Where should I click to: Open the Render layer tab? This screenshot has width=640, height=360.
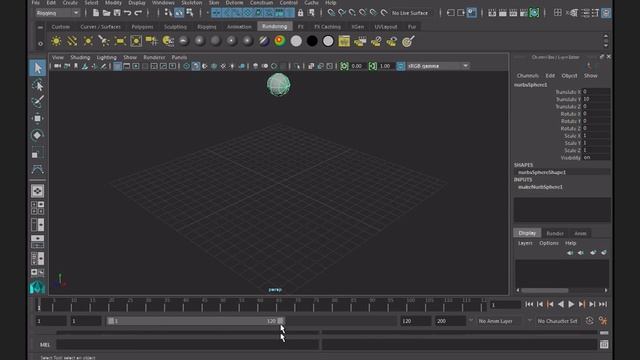(x=555, y=233)
